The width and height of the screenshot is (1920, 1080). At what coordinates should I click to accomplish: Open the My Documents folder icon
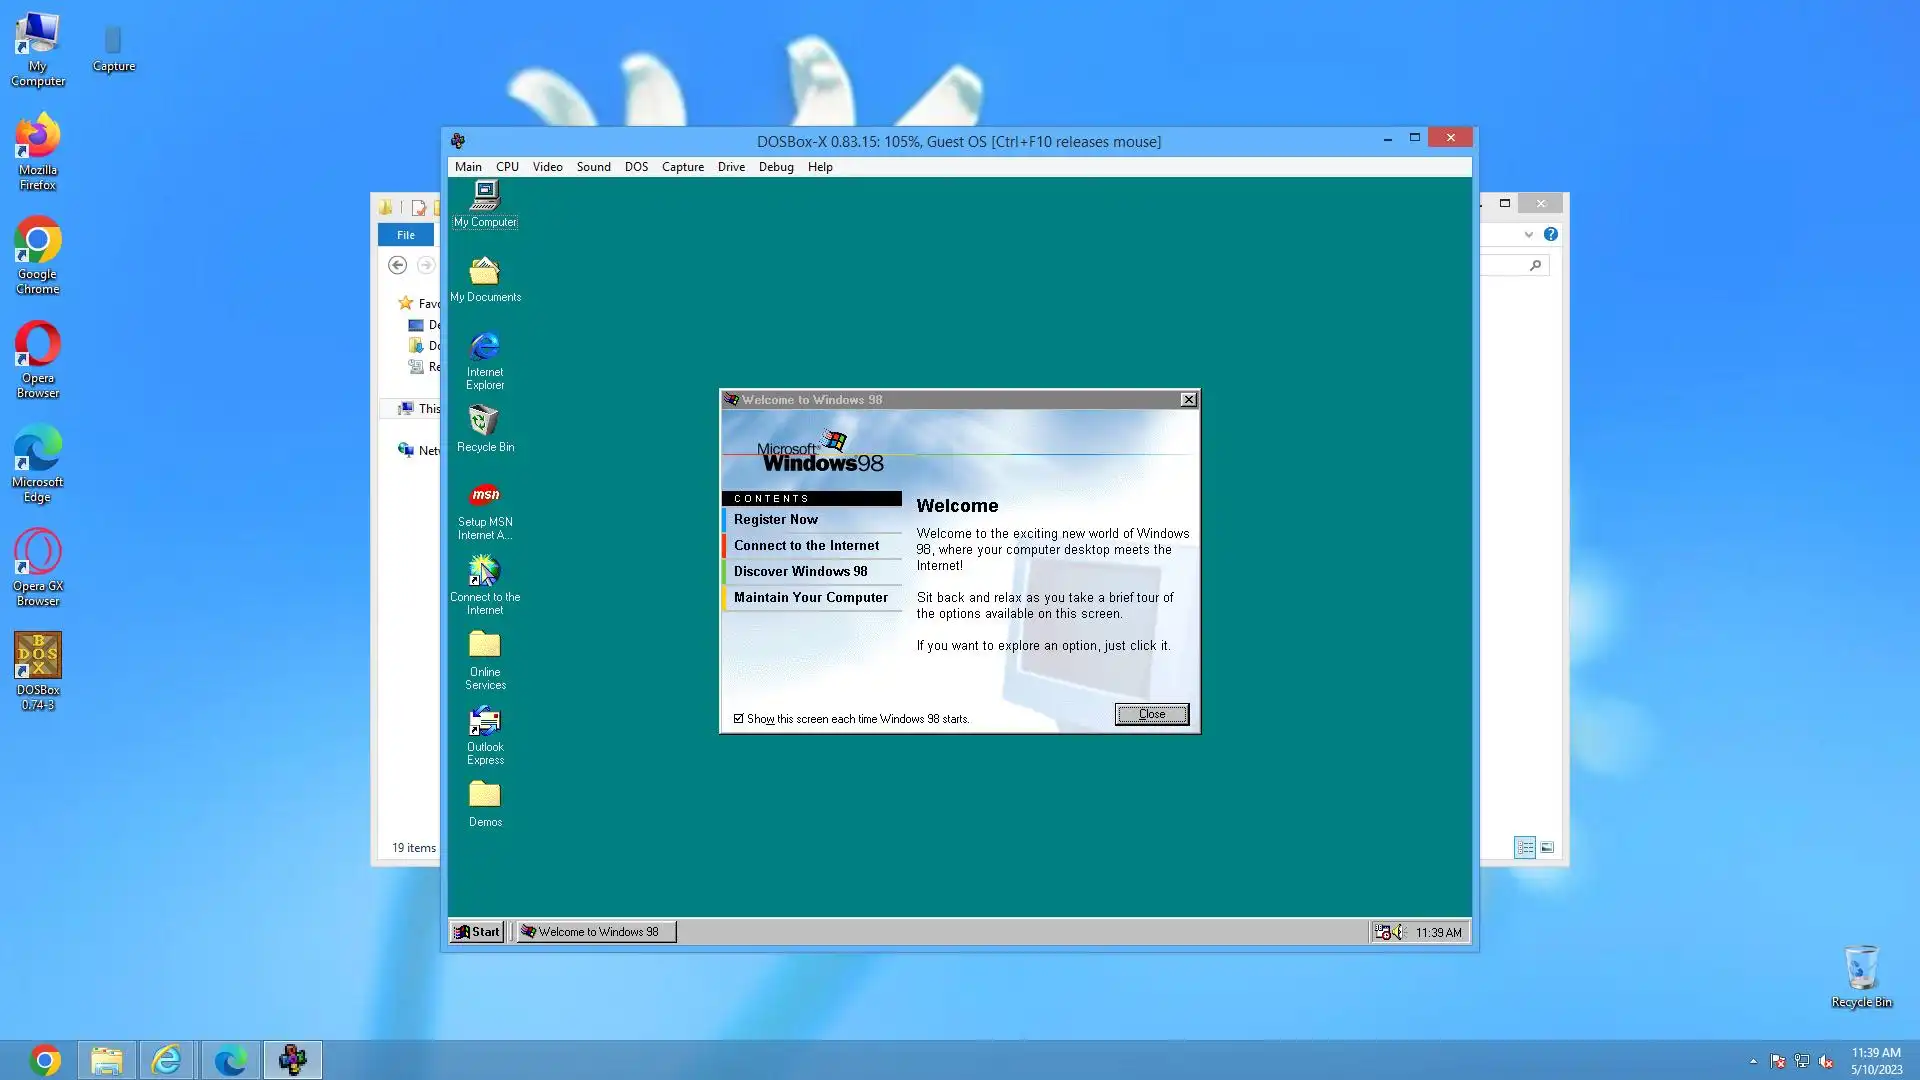pyautogui.click(x=485, y=272)
